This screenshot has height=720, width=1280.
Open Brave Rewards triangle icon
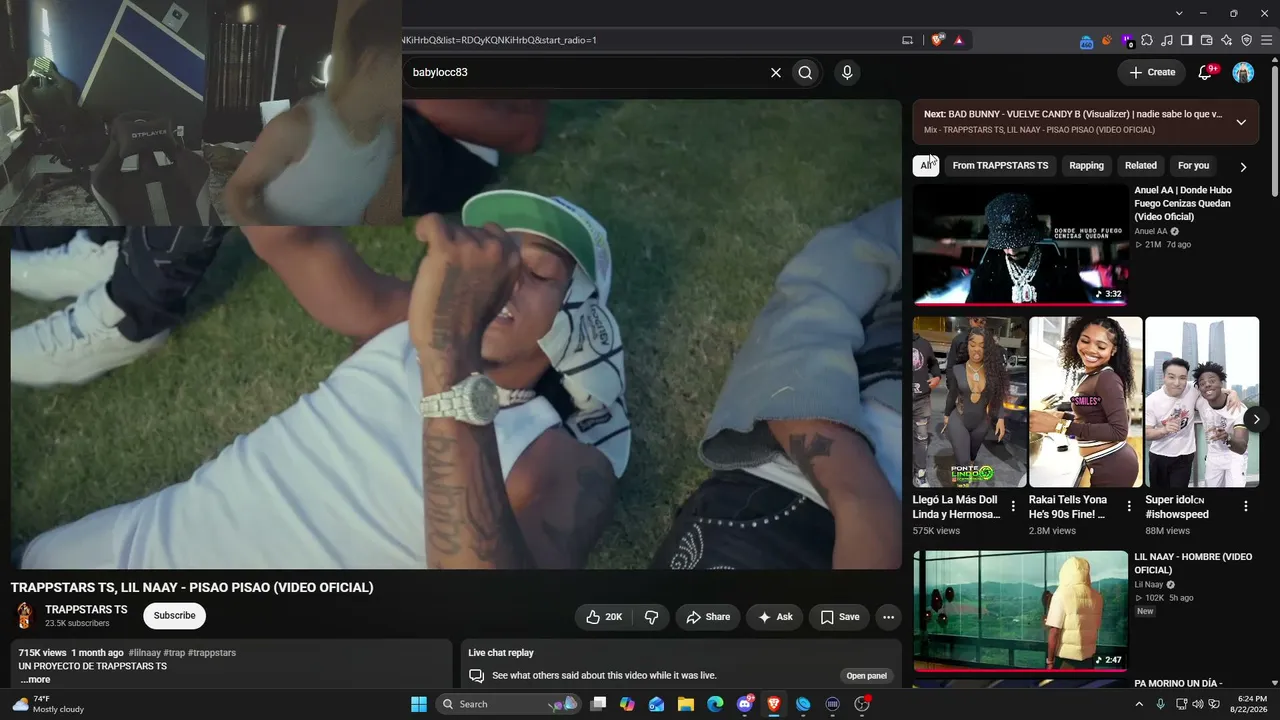(x=959, y=40)
